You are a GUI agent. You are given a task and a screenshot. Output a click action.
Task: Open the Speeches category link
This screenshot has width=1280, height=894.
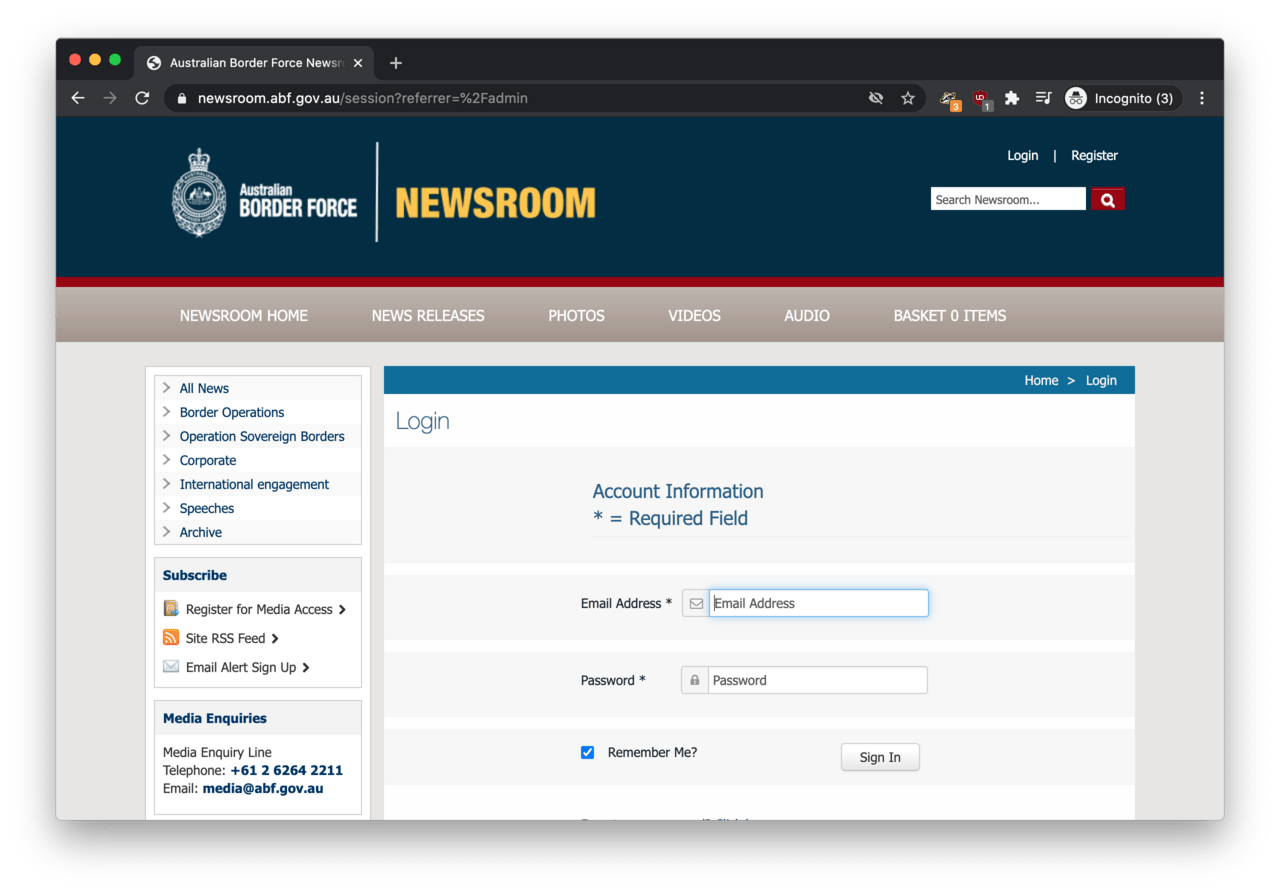pyautogui.click(x=207, y=508)
